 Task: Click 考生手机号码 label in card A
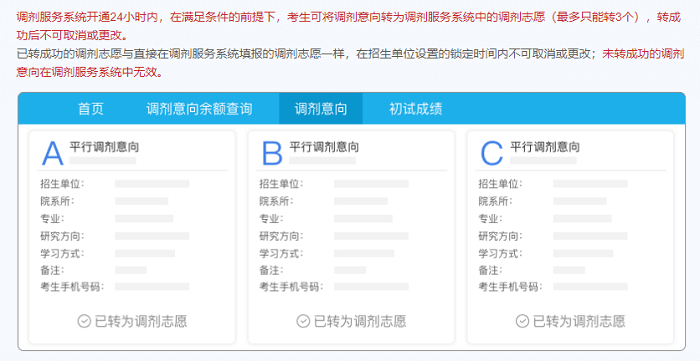point(72,286)
